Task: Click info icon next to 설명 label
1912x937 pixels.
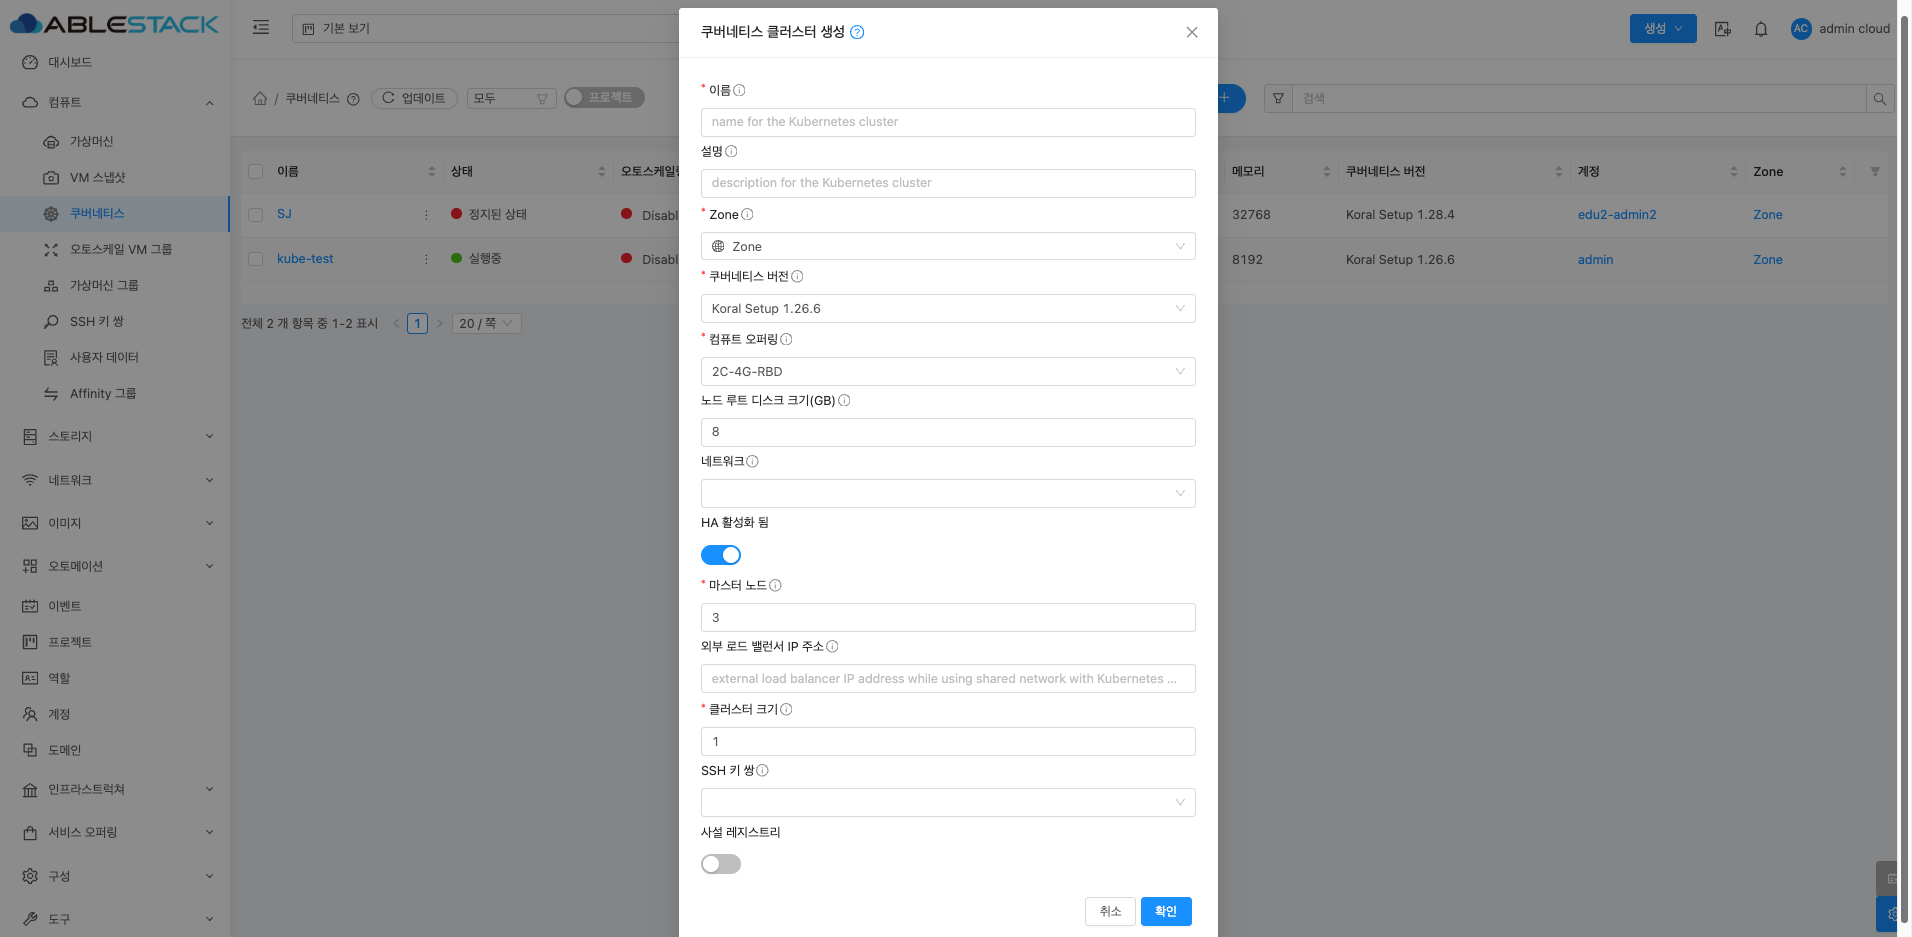Action: [731, 151]
